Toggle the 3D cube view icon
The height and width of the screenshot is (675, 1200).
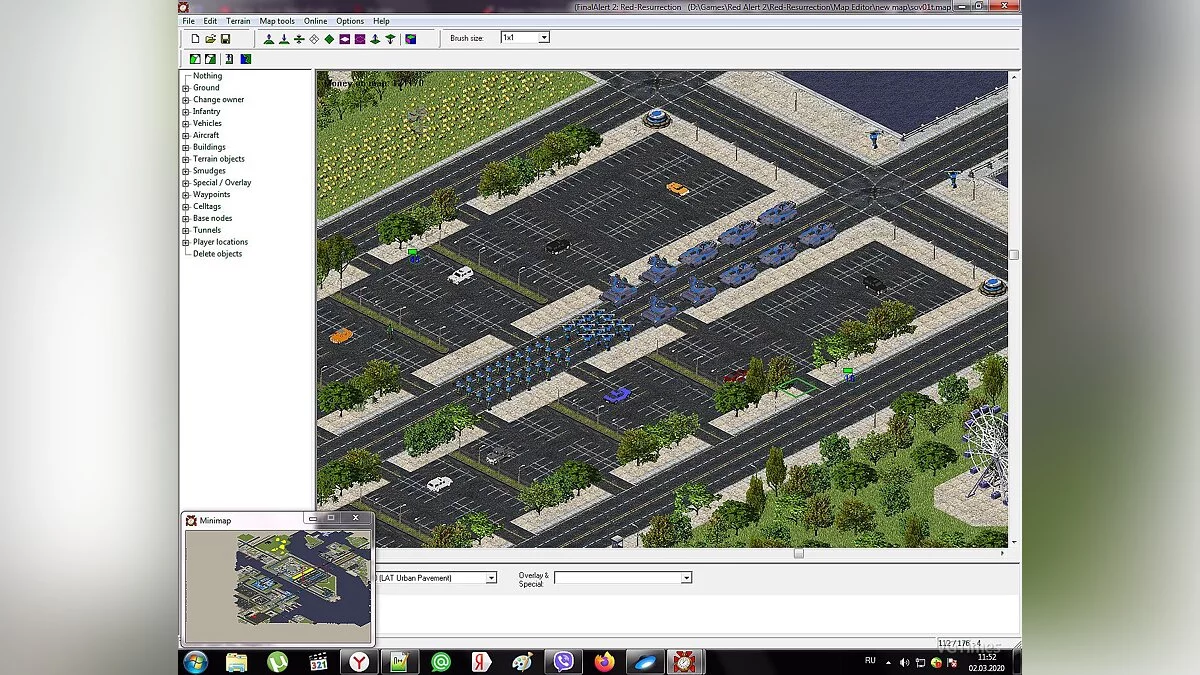click(x=410, y=39)
